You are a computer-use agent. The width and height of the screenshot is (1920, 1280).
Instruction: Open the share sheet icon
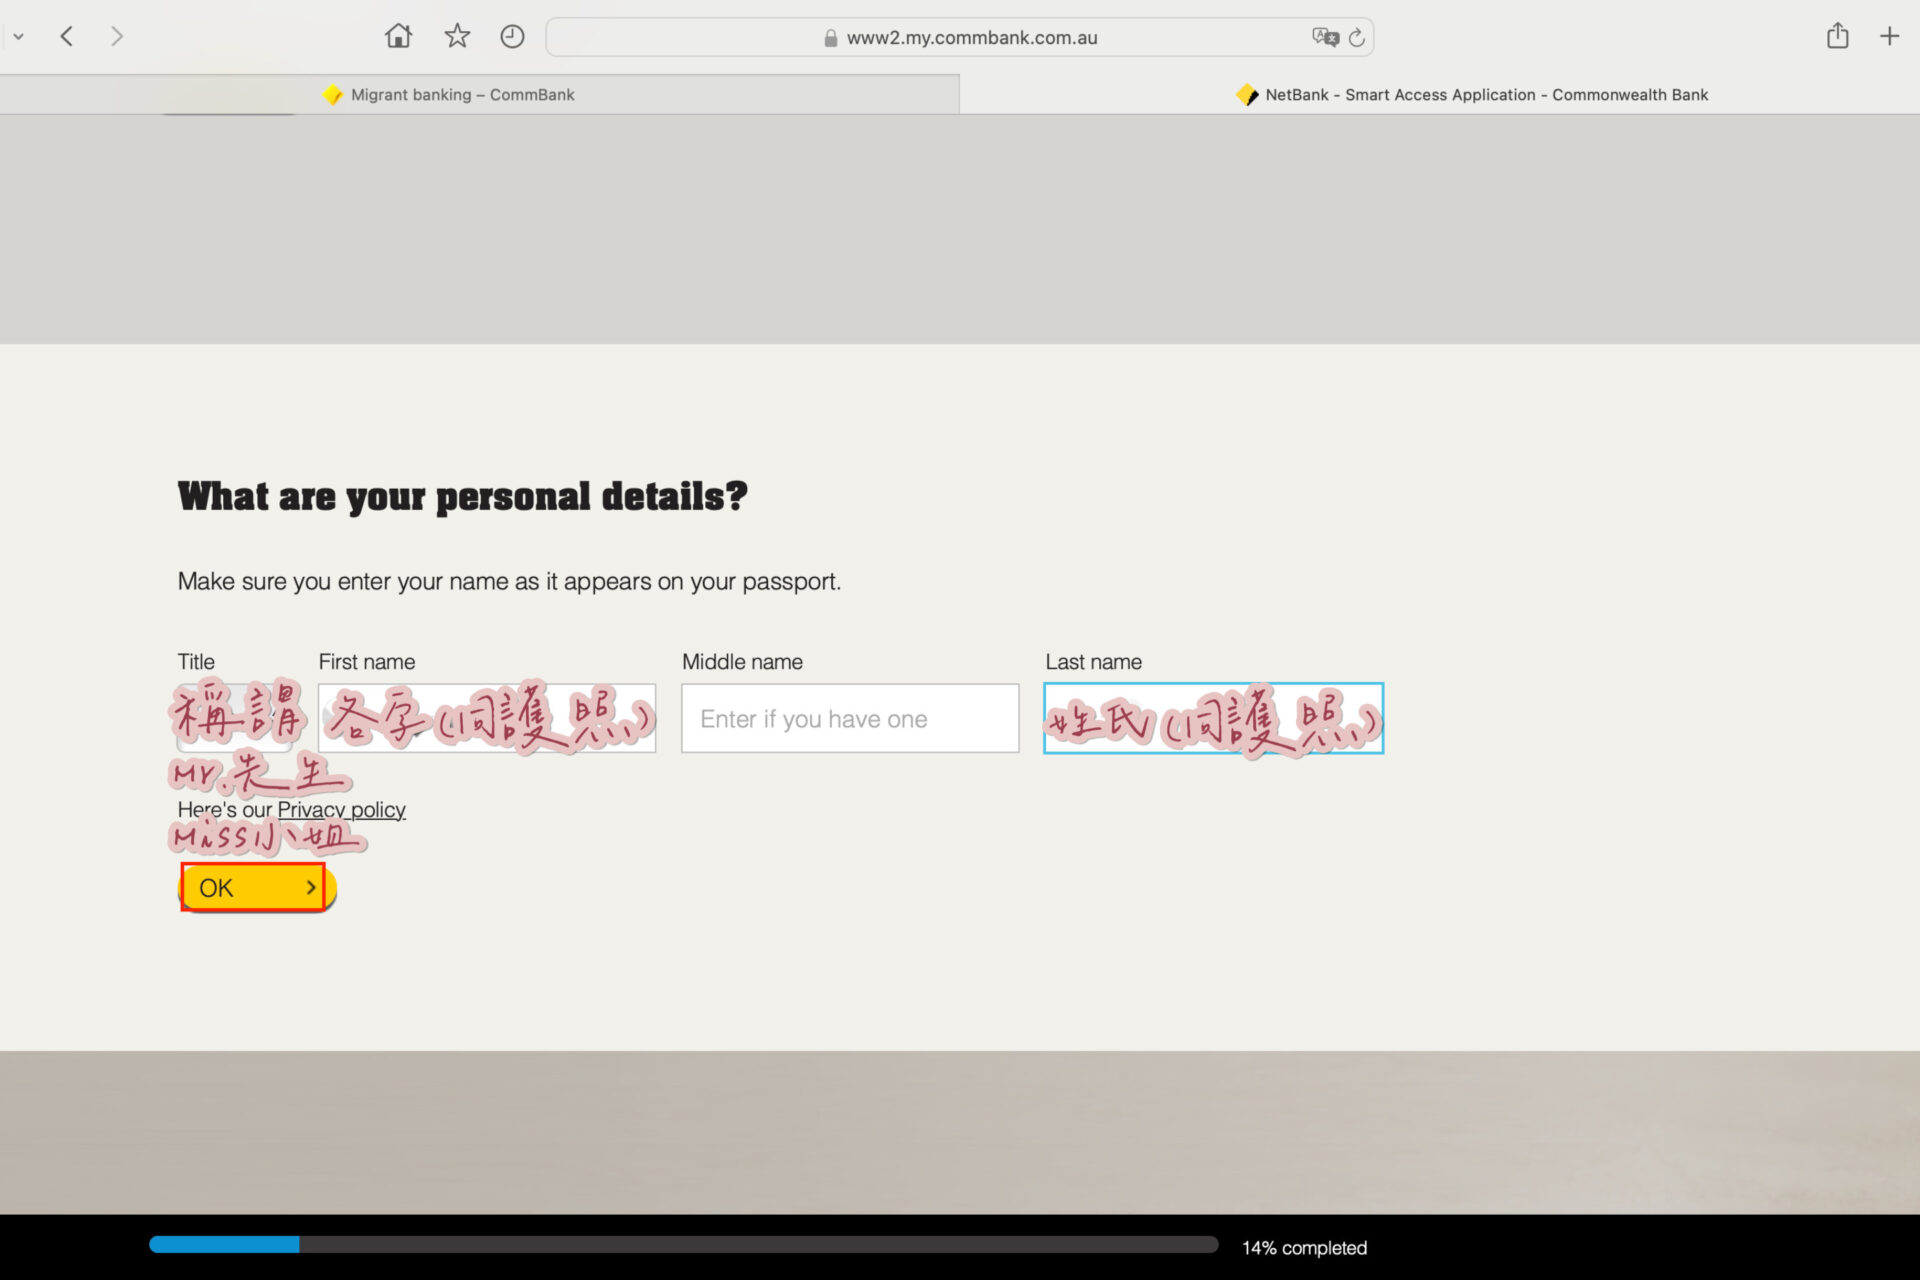(x=1837, y=37)
